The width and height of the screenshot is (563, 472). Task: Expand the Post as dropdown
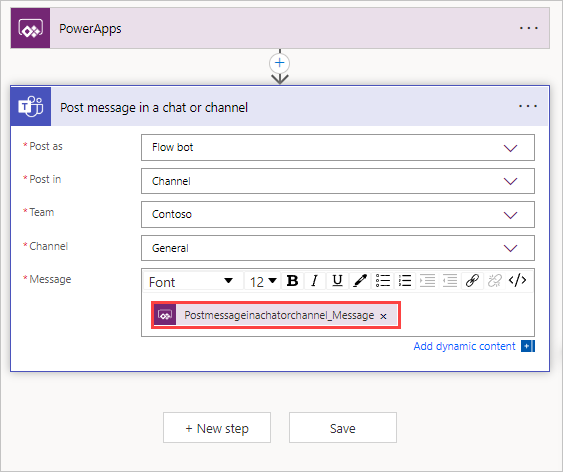pyautogui.click(x=338, y=148)
